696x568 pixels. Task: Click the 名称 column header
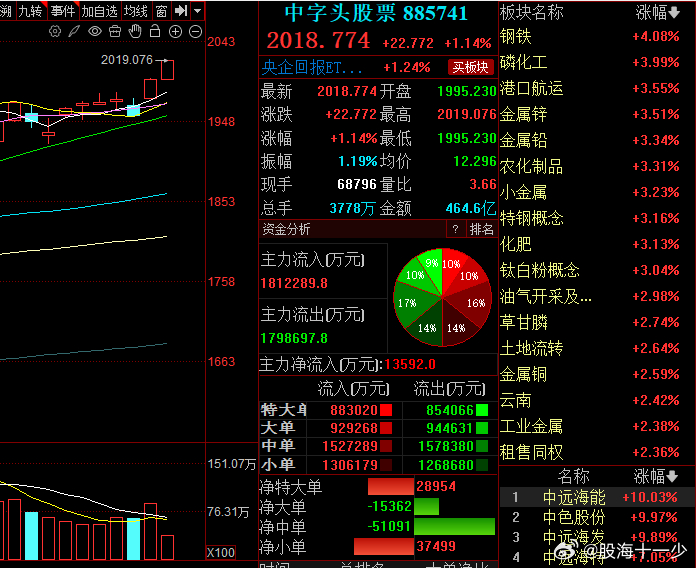click(x=573, y=476)
